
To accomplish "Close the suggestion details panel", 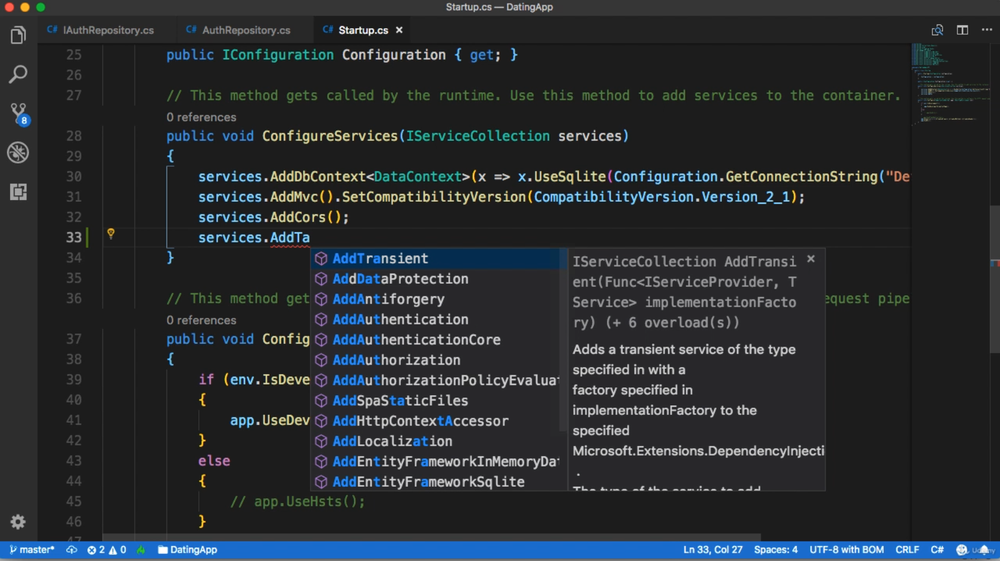I will (x=811, y=259).
